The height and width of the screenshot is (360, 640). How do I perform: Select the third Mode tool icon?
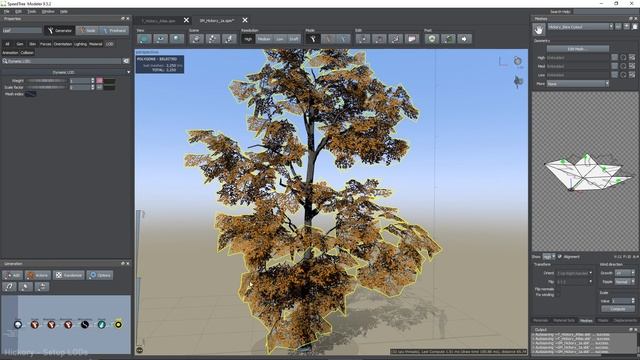pyautogui.click(x=344, y=39)
